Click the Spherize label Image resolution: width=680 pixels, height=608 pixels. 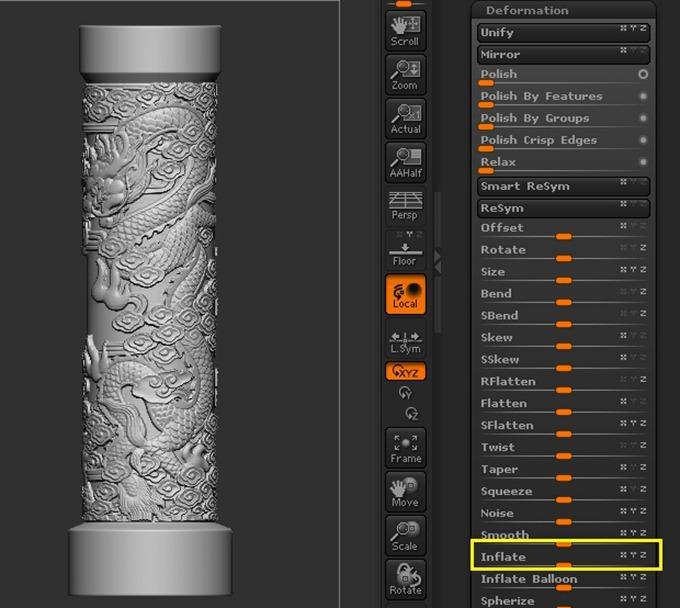pyautogui.click(x=507, y=601)
